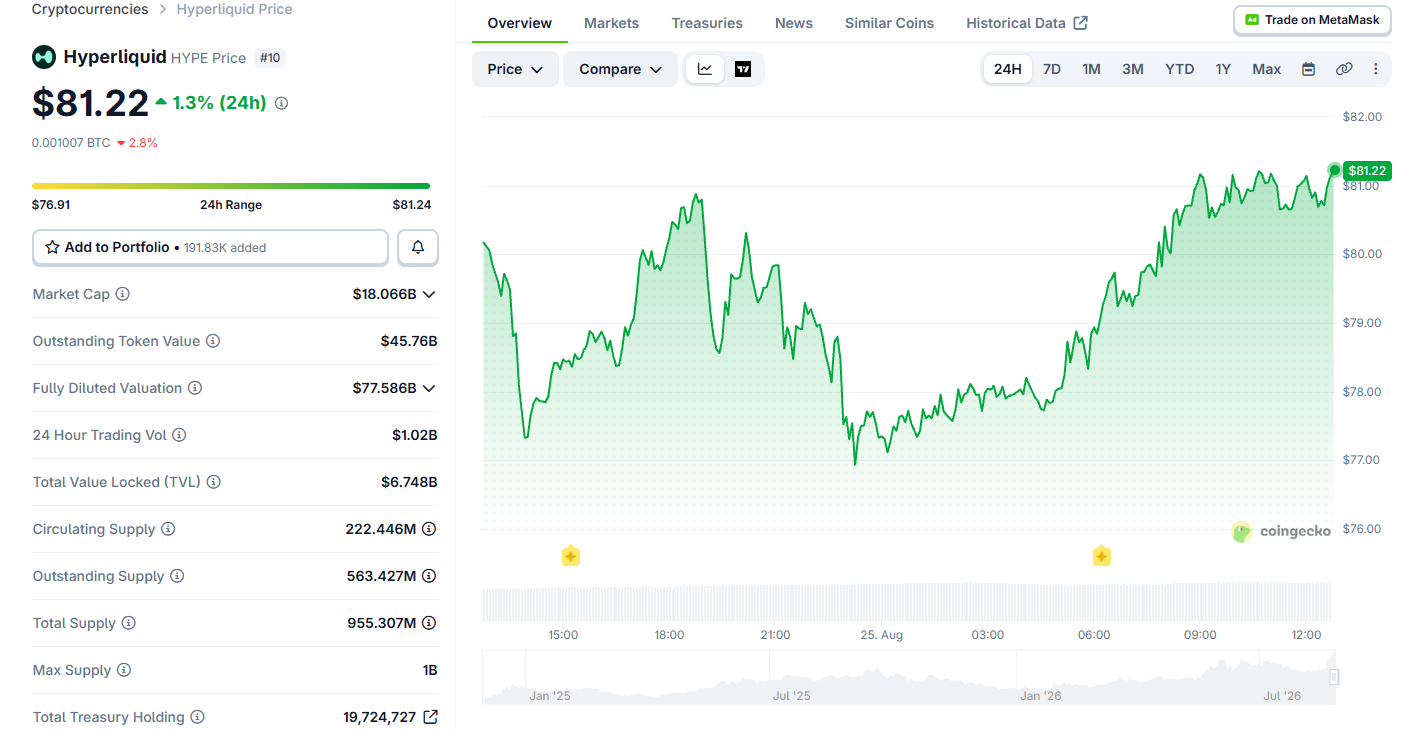
Task: Click info icon beside 955.307M value
Action: (429, 623)
